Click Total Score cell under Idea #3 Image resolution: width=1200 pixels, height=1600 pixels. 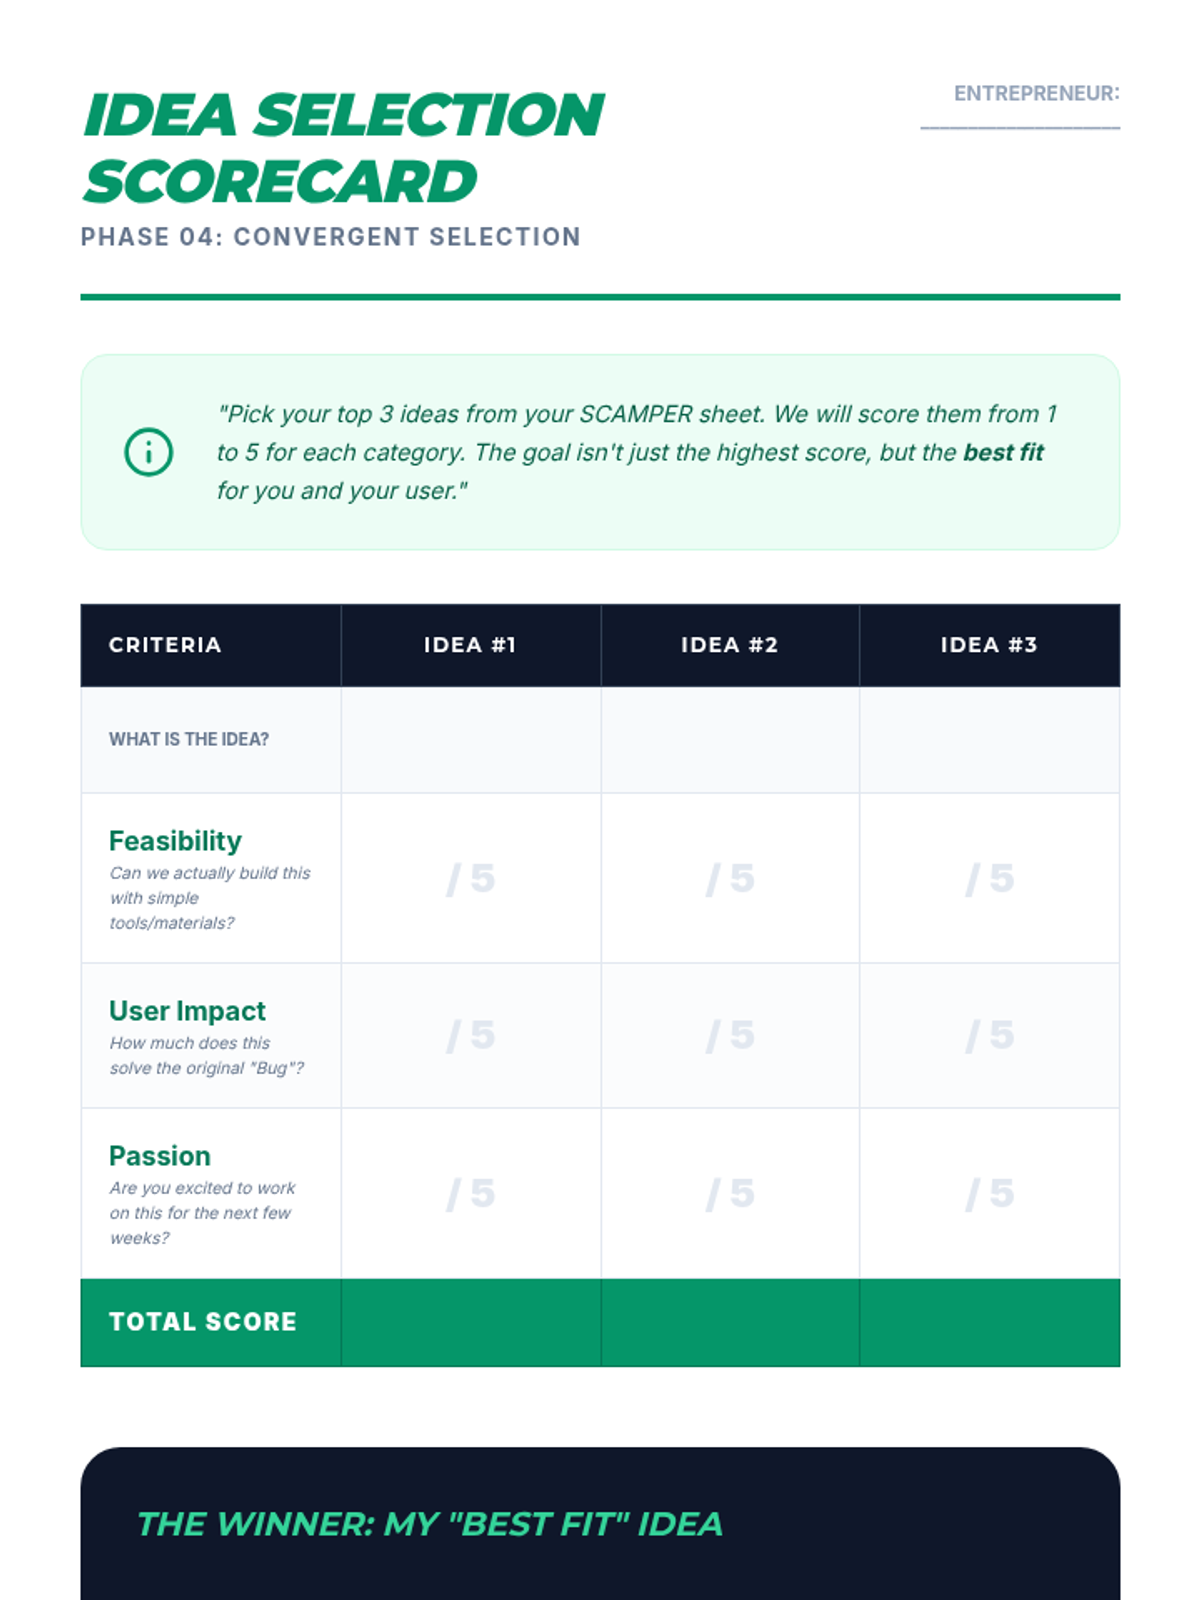[989, 1322]
